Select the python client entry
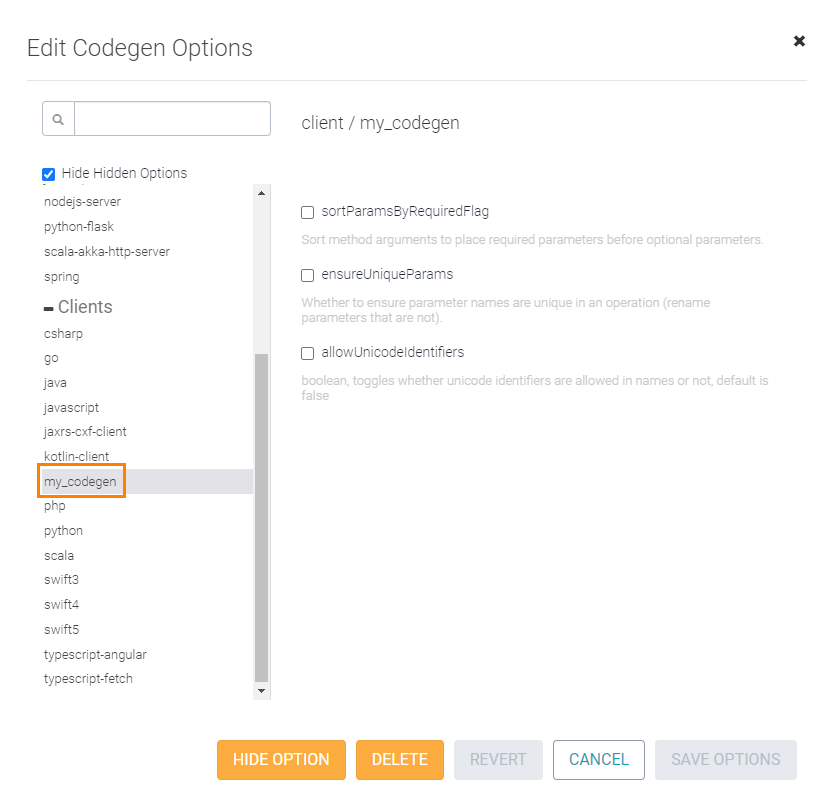Image resolution: width=836 pixels, height=790 pixels. click(x=63, y=530)
